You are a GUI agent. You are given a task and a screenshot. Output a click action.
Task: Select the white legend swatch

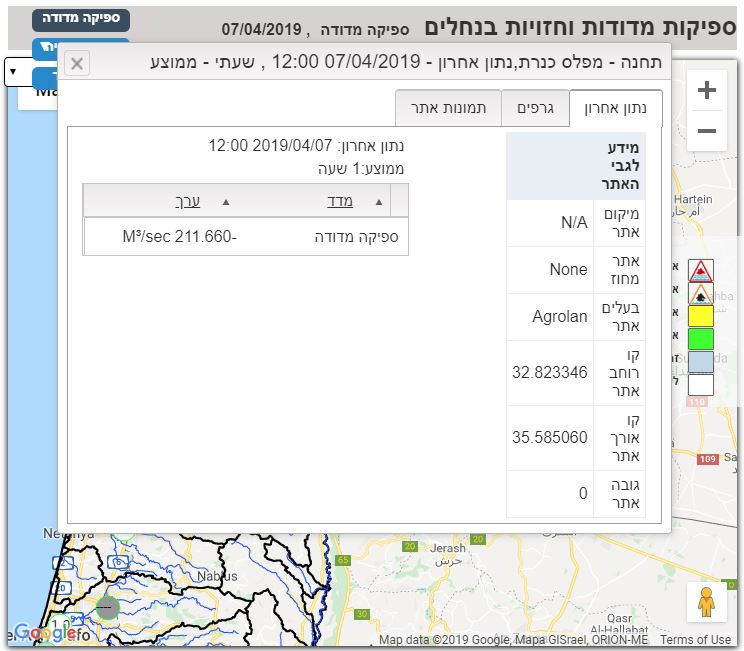701,385
